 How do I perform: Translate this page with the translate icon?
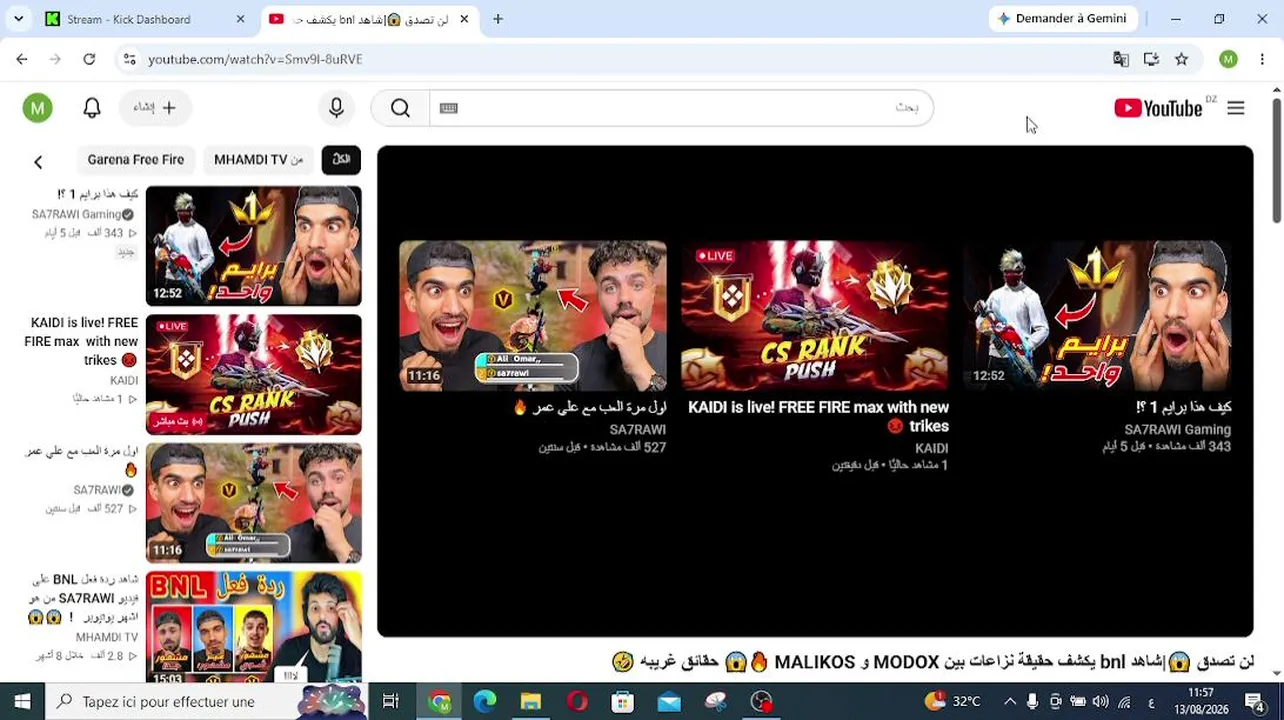point(1121,59)
